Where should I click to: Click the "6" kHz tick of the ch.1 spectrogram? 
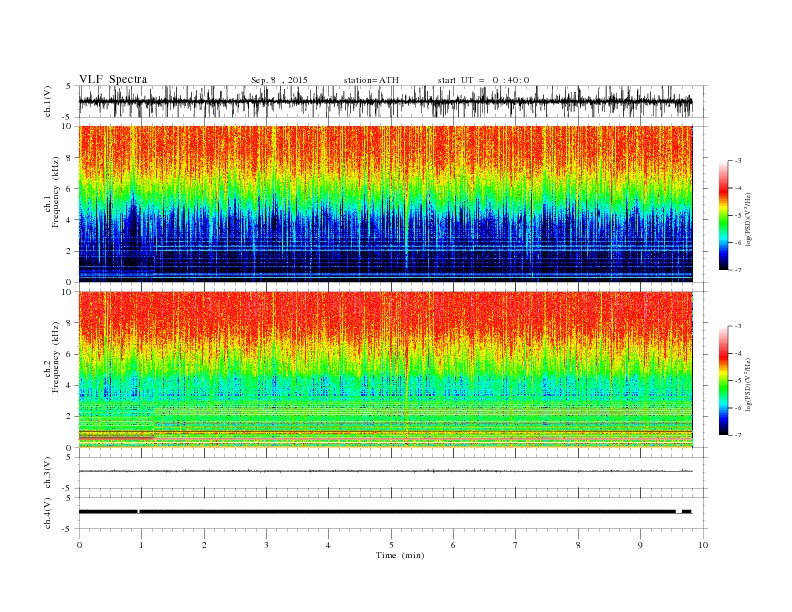70,189
